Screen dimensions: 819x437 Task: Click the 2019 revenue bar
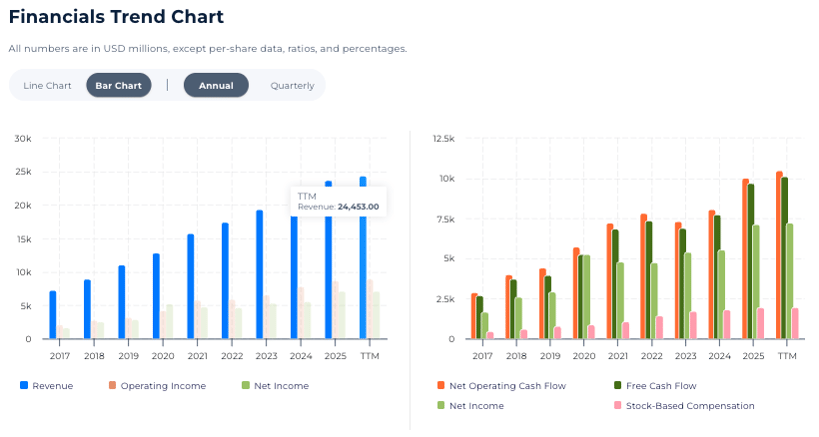click(x=122, y=302)
